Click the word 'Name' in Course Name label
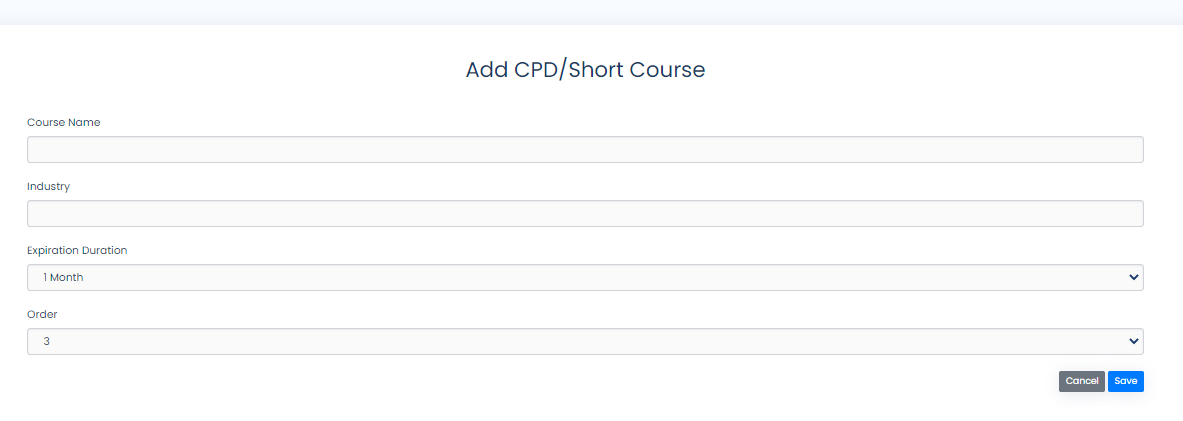The height and width of the screenshot is (421, 1183). pos(84,122)
